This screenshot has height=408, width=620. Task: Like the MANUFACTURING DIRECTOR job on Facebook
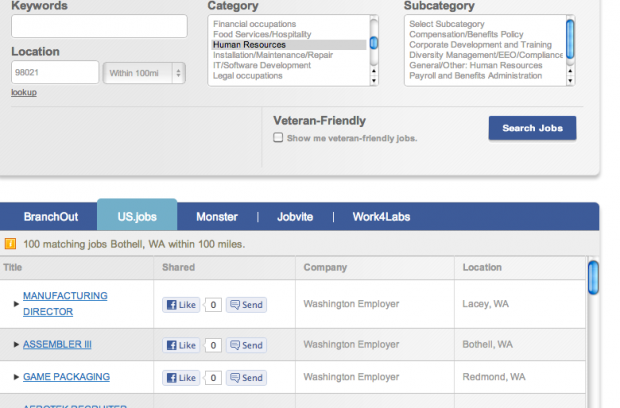coord(181,305)
